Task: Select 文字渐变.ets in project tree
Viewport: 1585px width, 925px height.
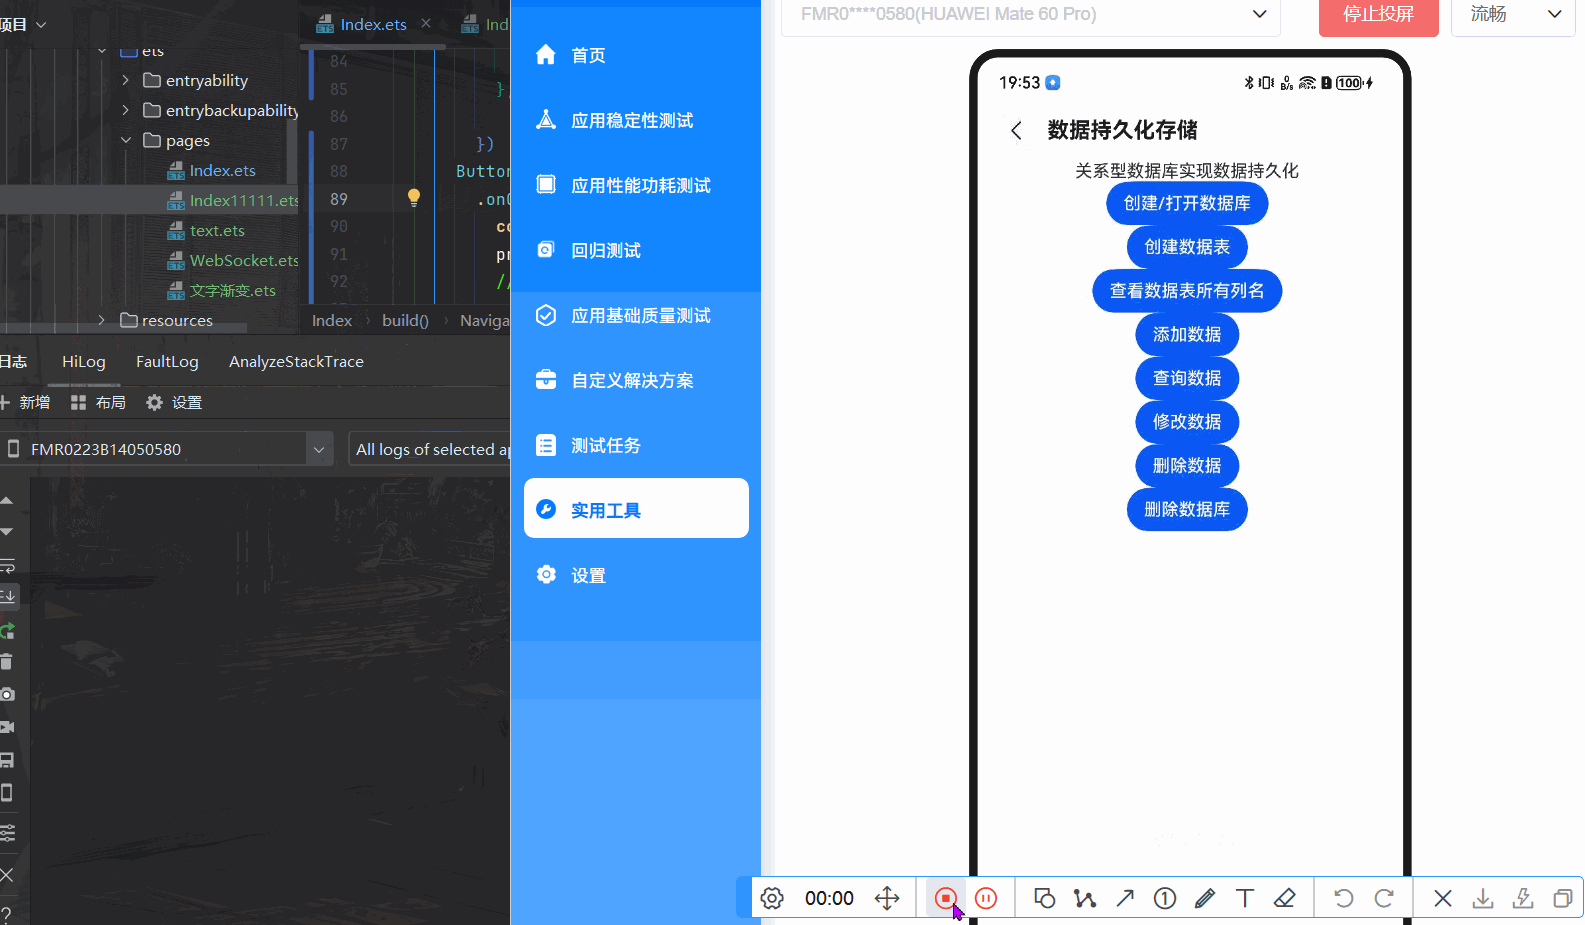Action: 221,290
